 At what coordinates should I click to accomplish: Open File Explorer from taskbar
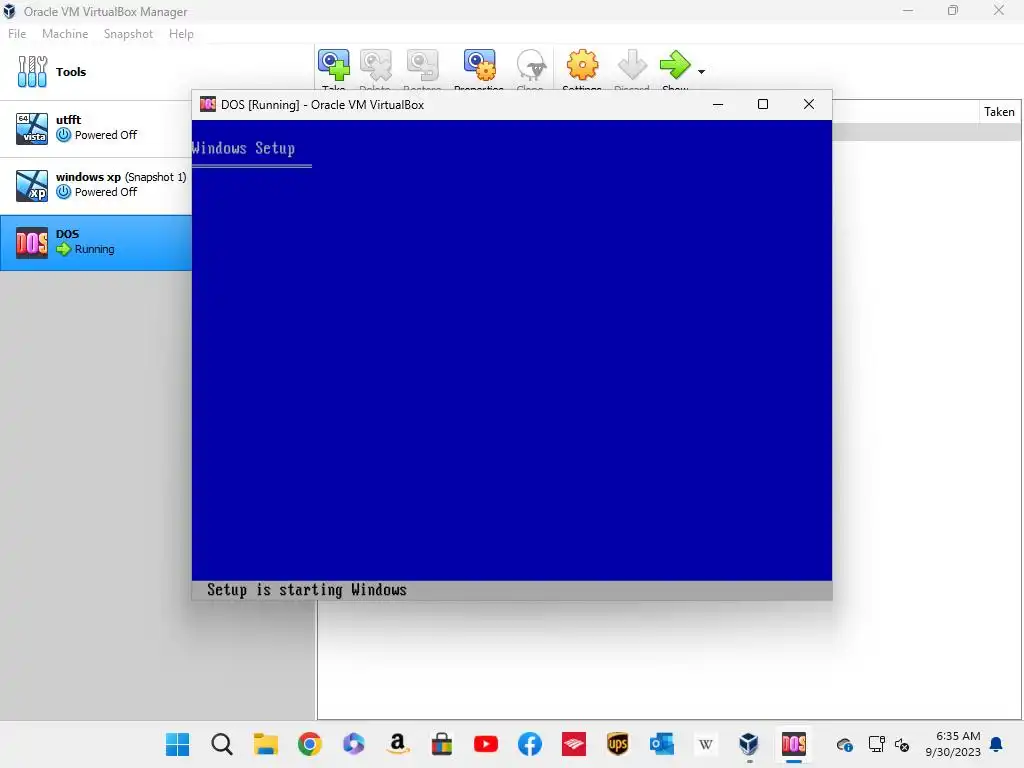(x=266, y=744)
